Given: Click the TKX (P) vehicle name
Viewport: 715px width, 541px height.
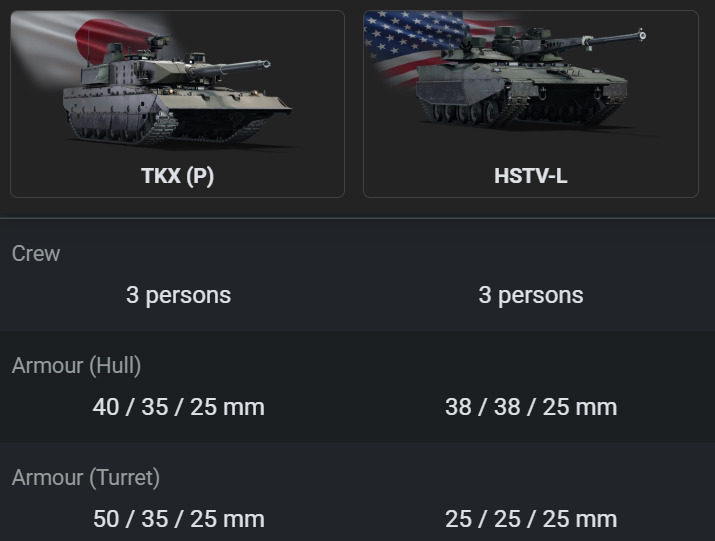Looking at the screenshot, I should click(177, 176).
